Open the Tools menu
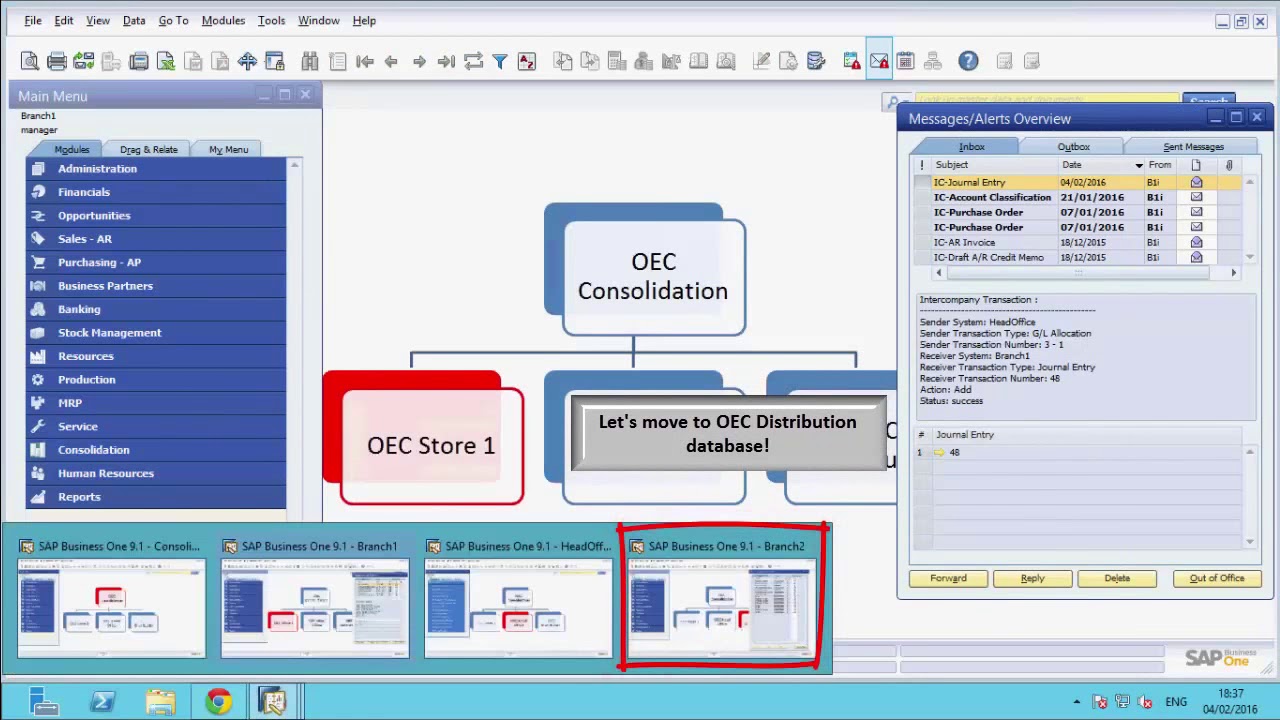Screen dimensions: 1280x720 [271, 20]
